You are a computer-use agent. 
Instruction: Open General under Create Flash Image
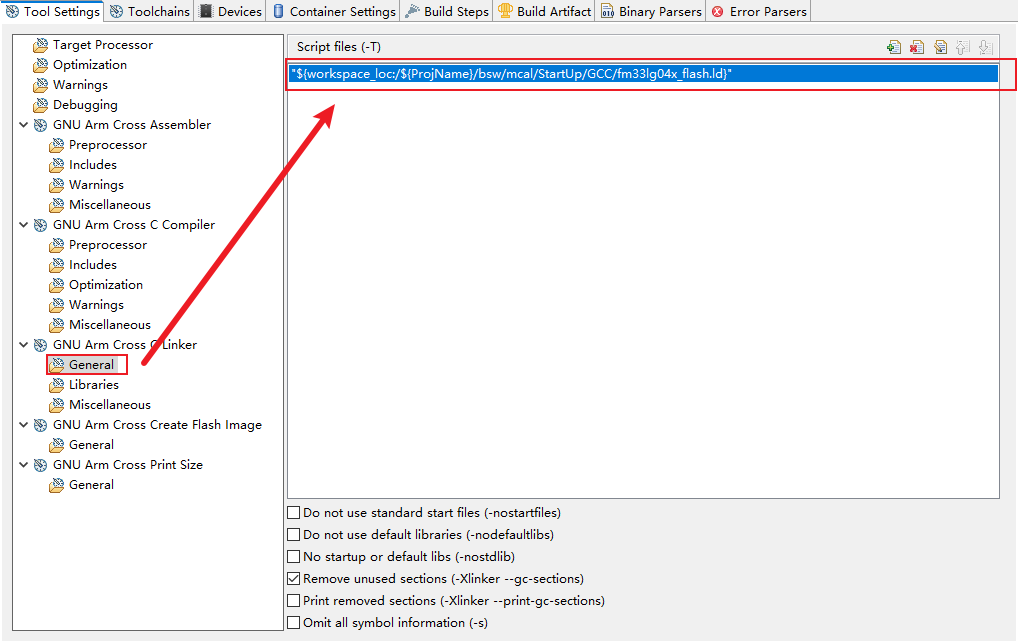coord(92,445)
